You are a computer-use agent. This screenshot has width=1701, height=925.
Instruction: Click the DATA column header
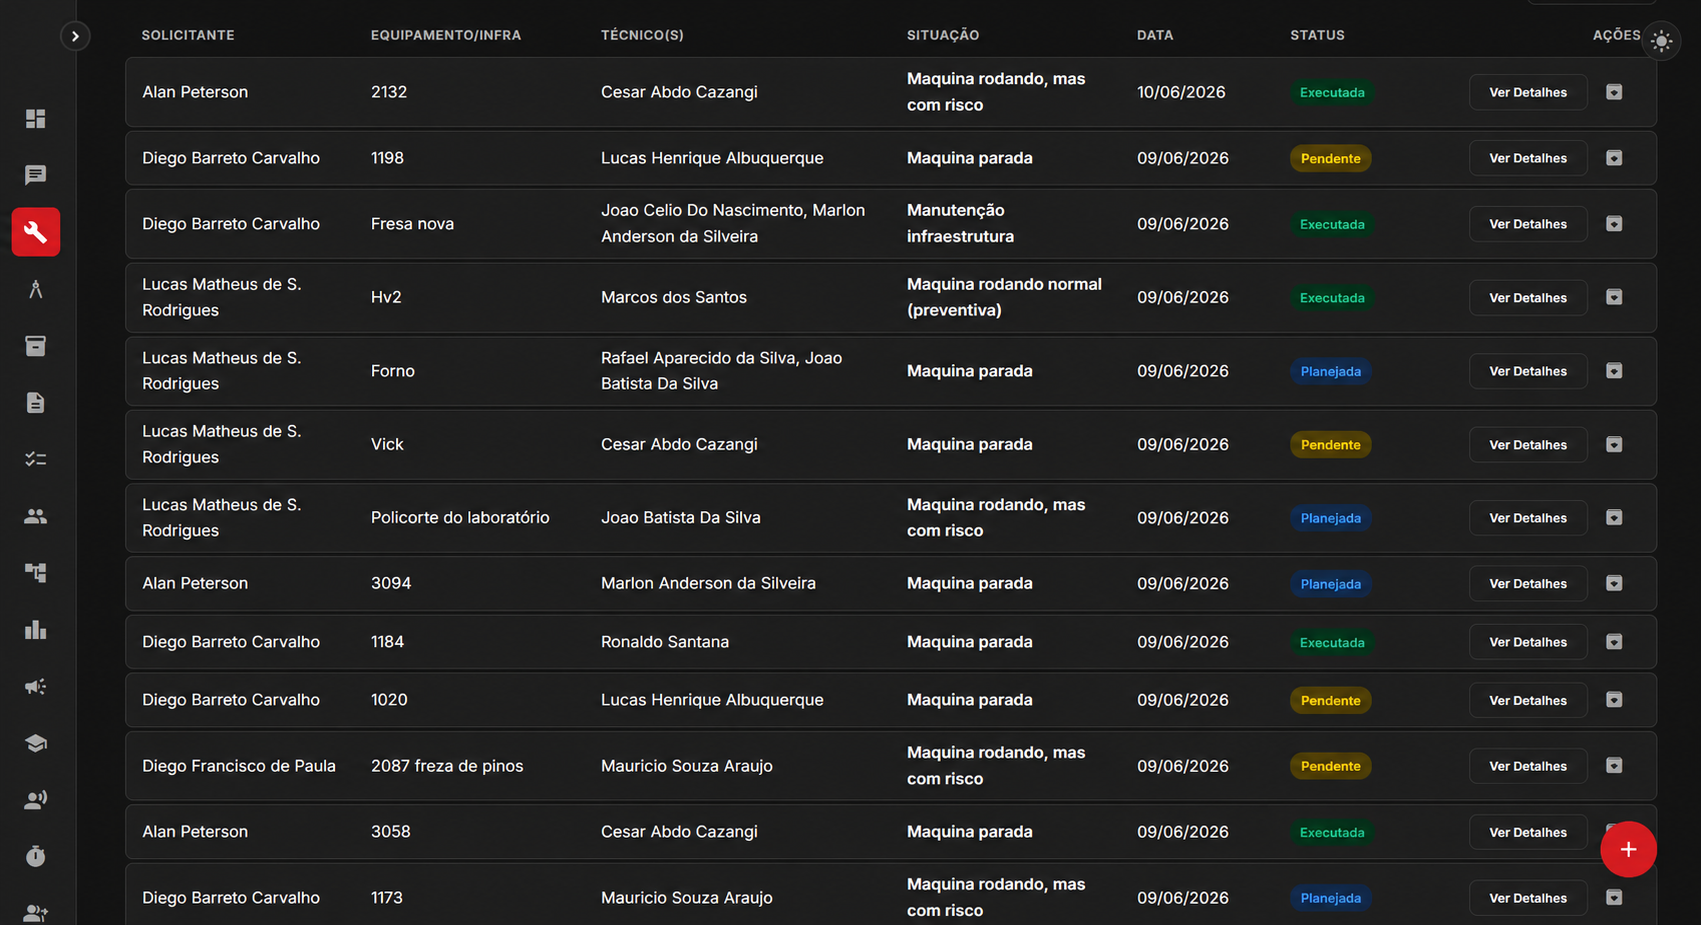click(1155, 35)
